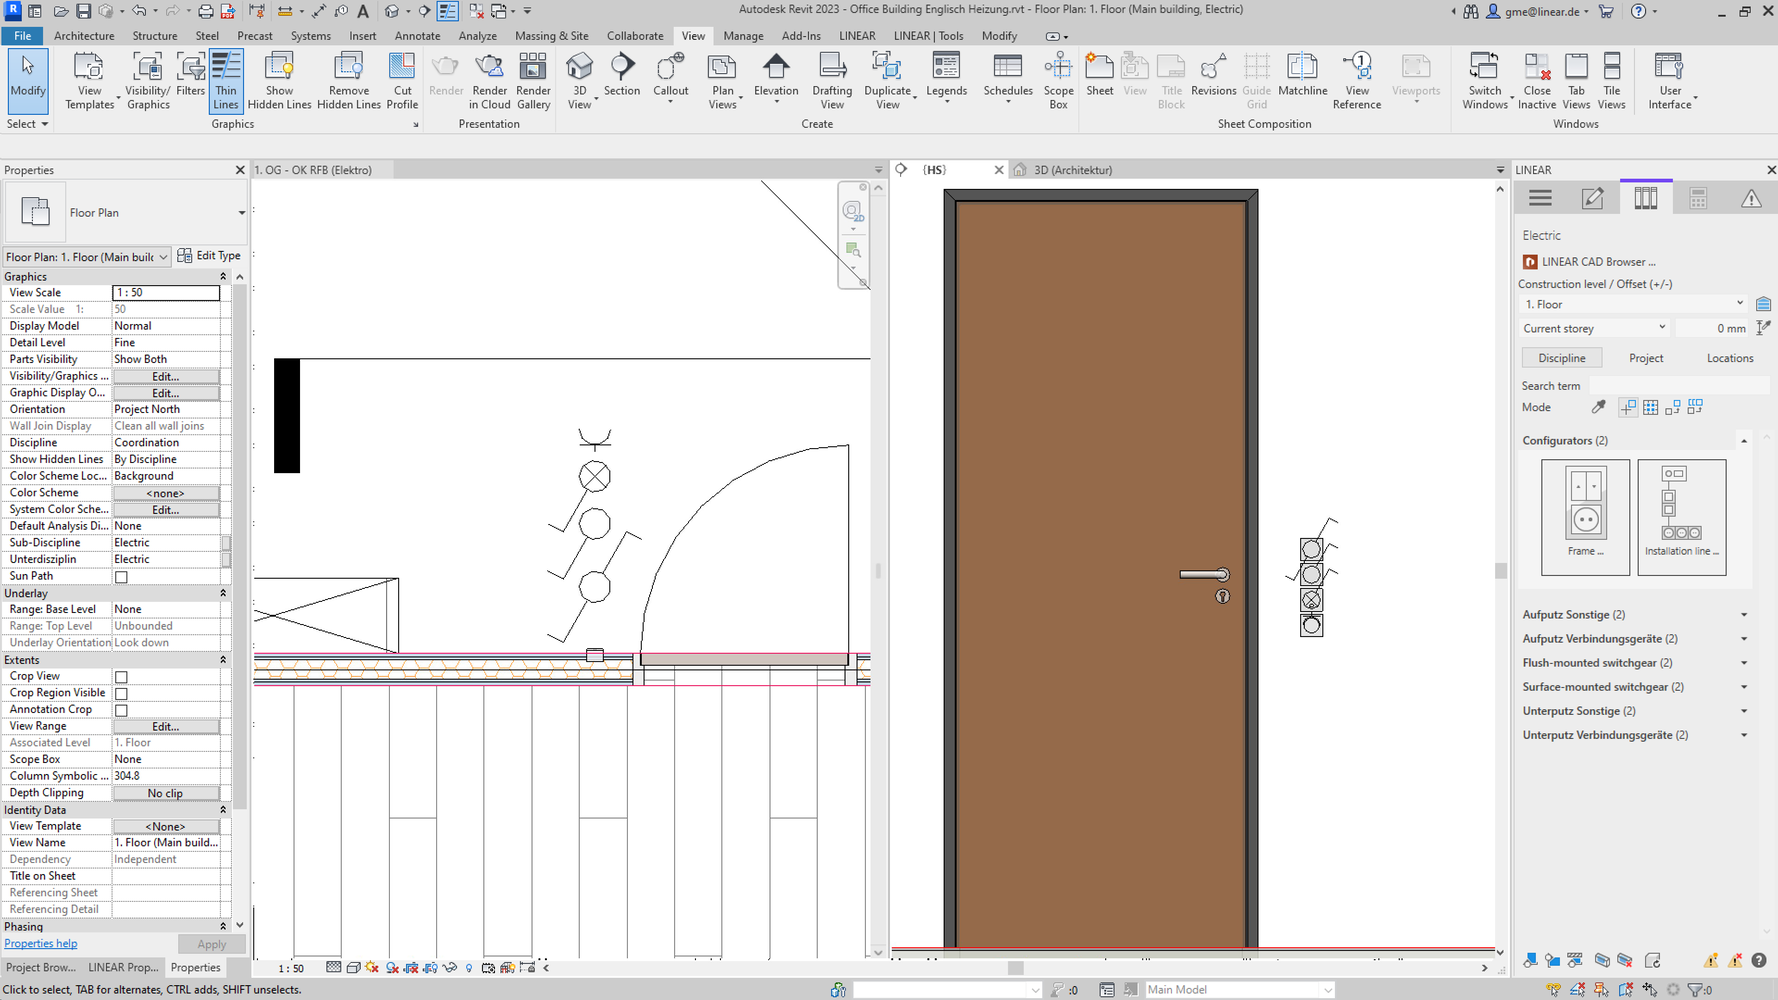
Task: Choose the Frame configurator thumbnail
Action: click(x=1585, y=516)
